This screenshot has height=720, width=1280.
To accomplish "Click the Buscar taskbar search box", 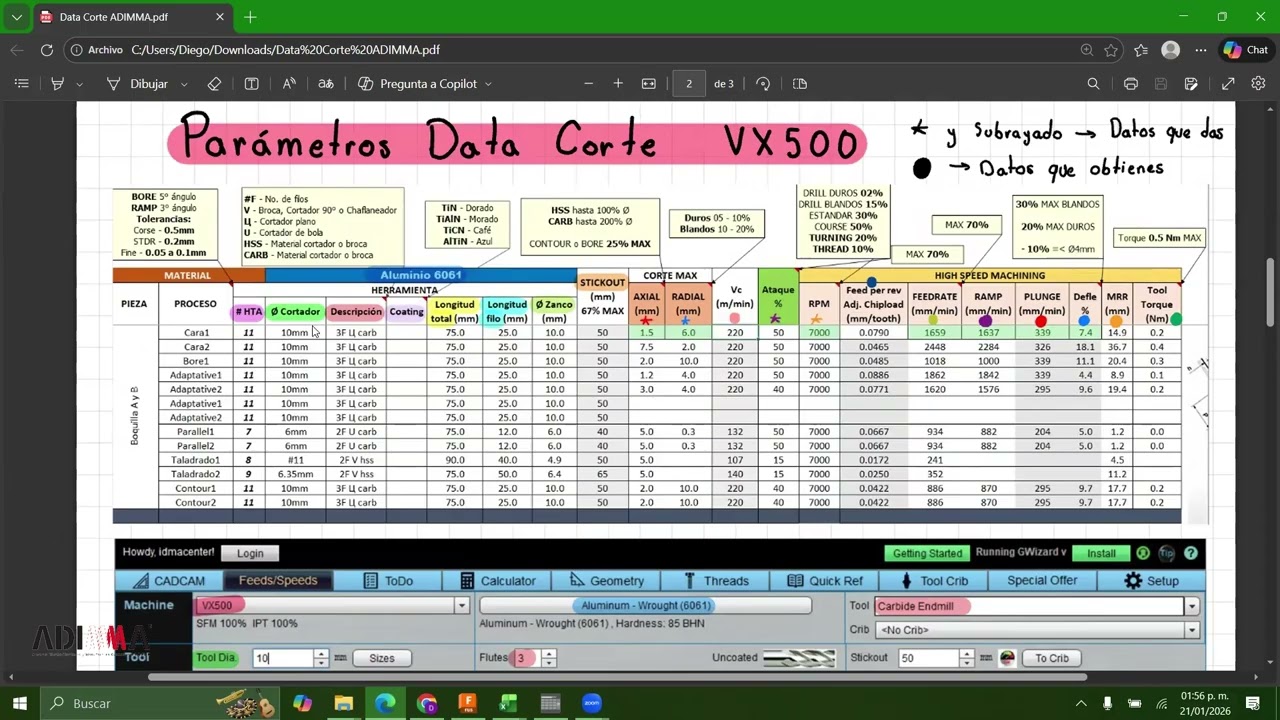I will [x=160, y=703].
